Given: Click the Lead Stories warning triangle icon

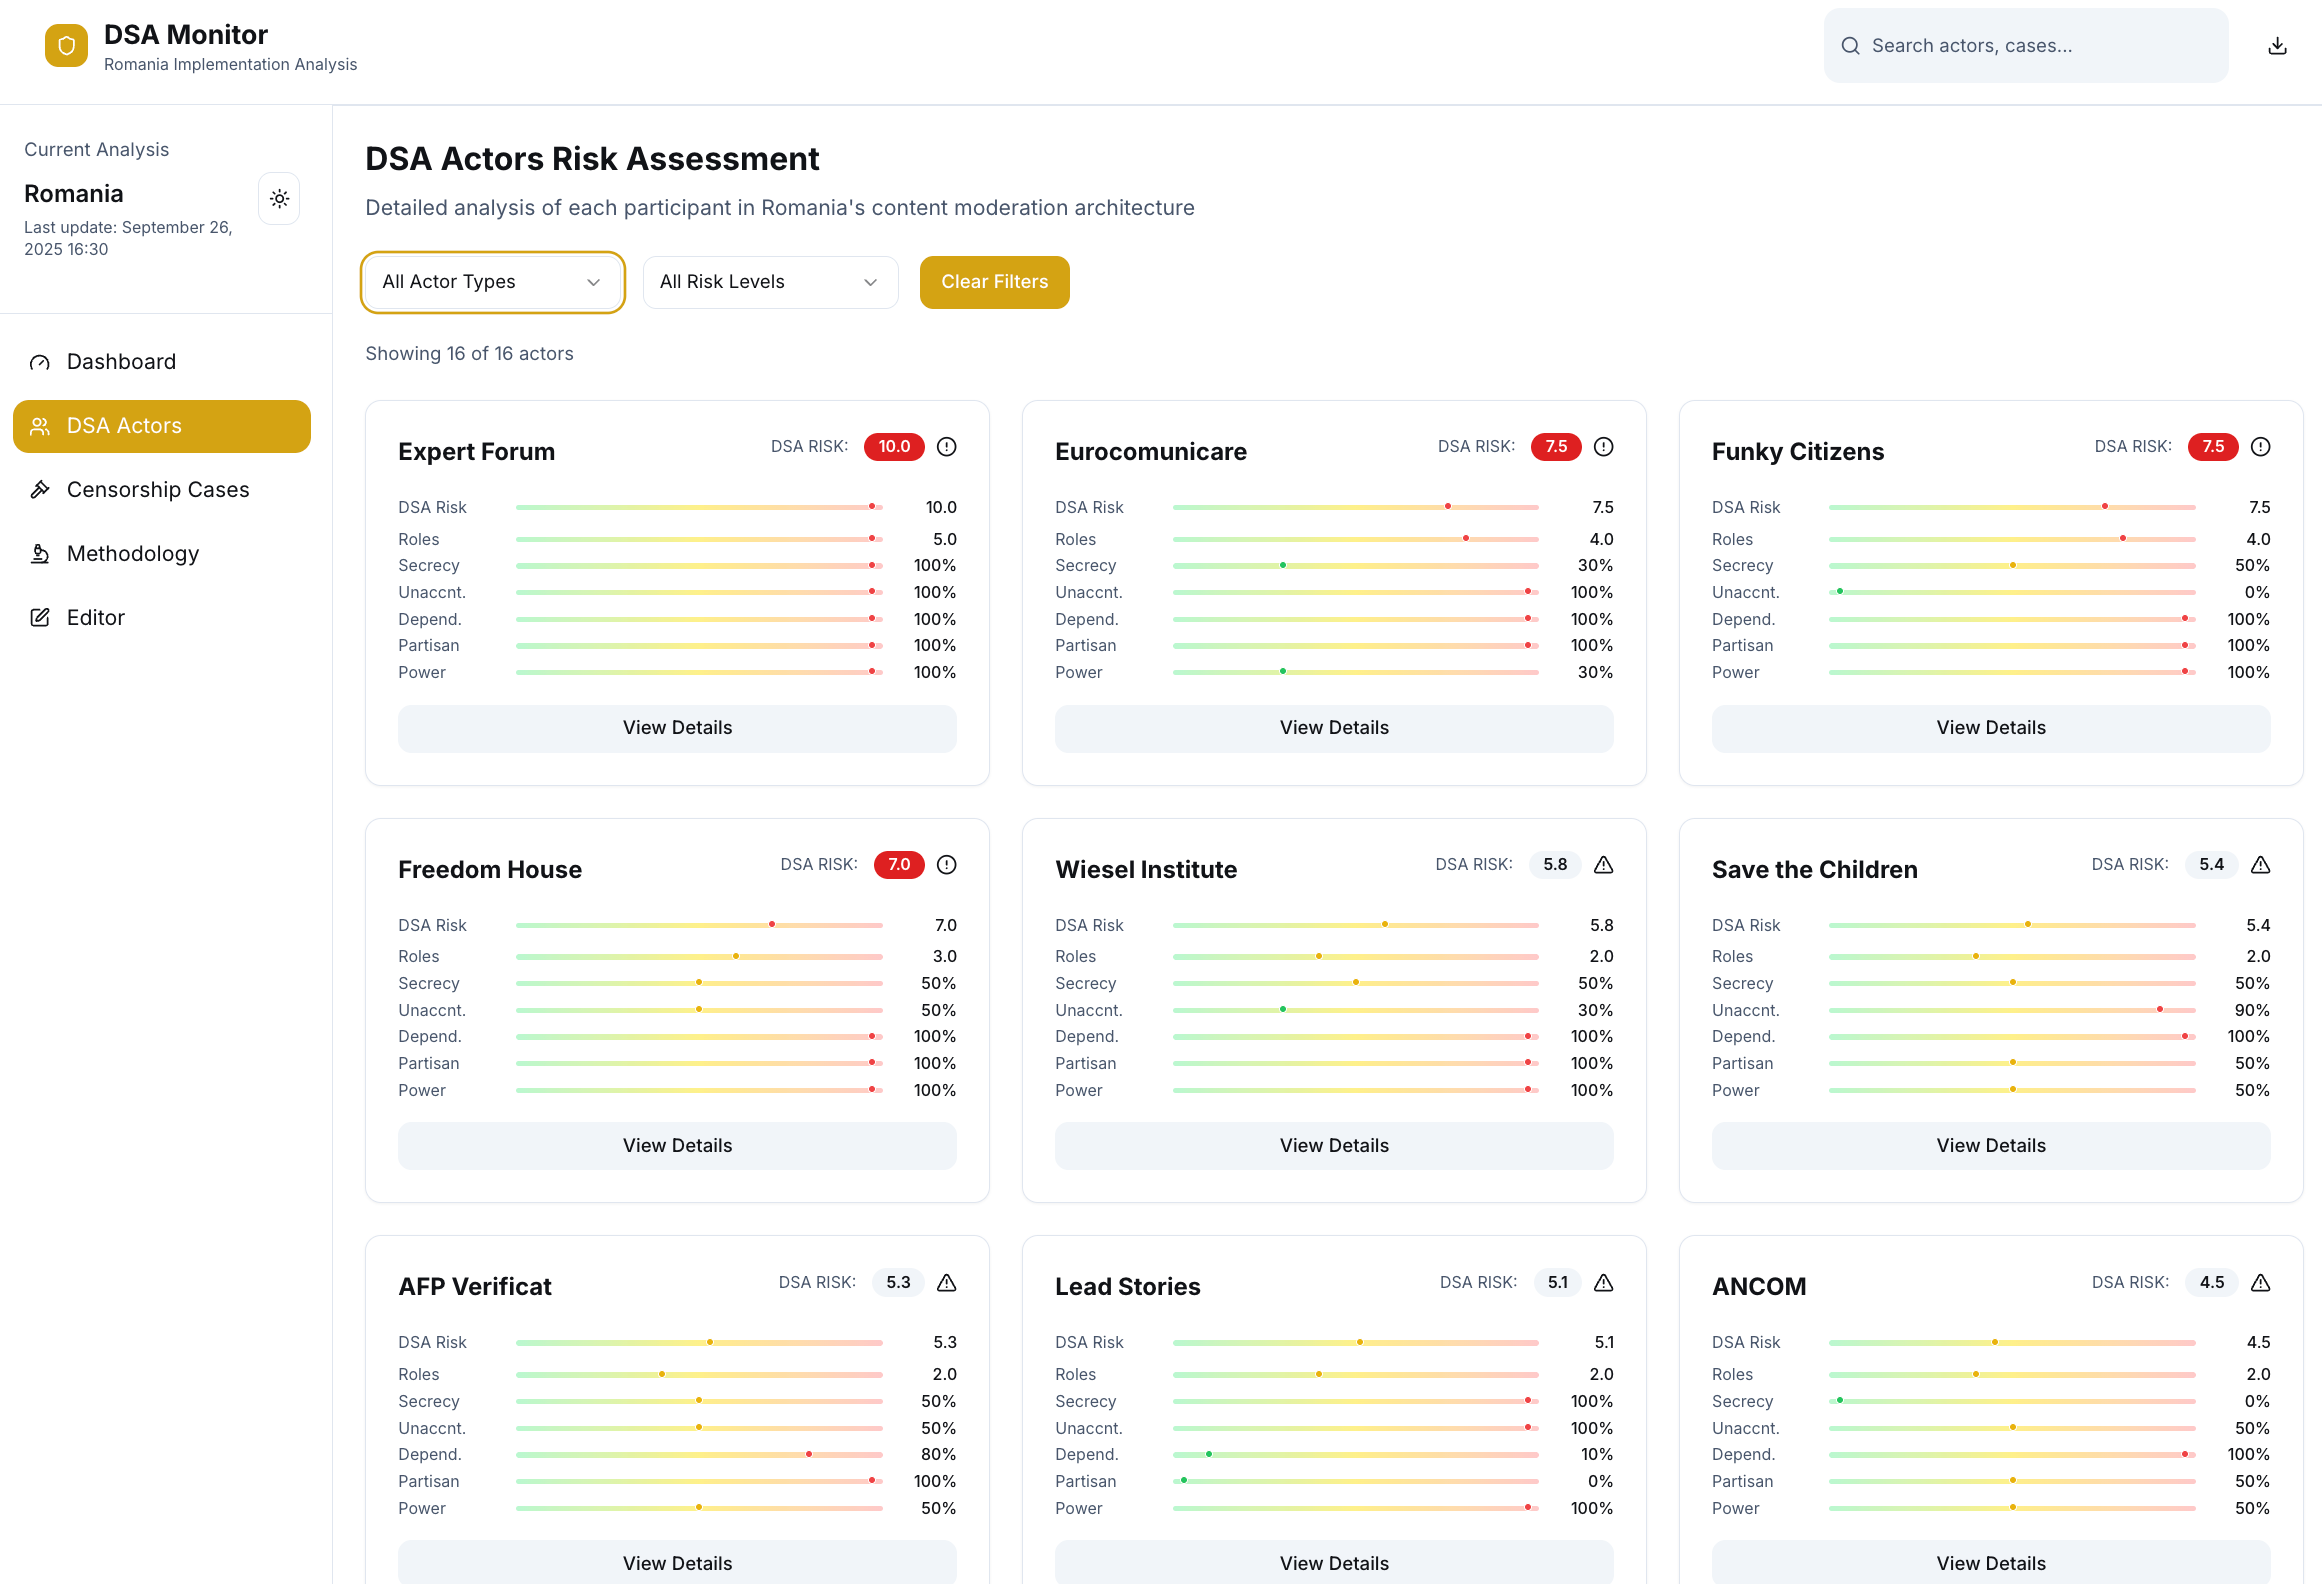Looking at the screenshot, I should tap(1603, 1283).
